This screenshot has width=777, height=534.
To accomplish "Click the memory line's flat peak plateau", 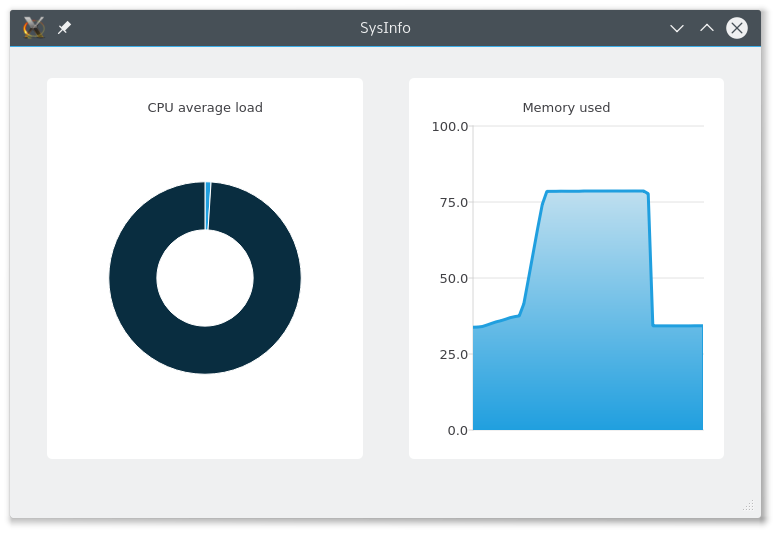I will [x=597, y=191].
